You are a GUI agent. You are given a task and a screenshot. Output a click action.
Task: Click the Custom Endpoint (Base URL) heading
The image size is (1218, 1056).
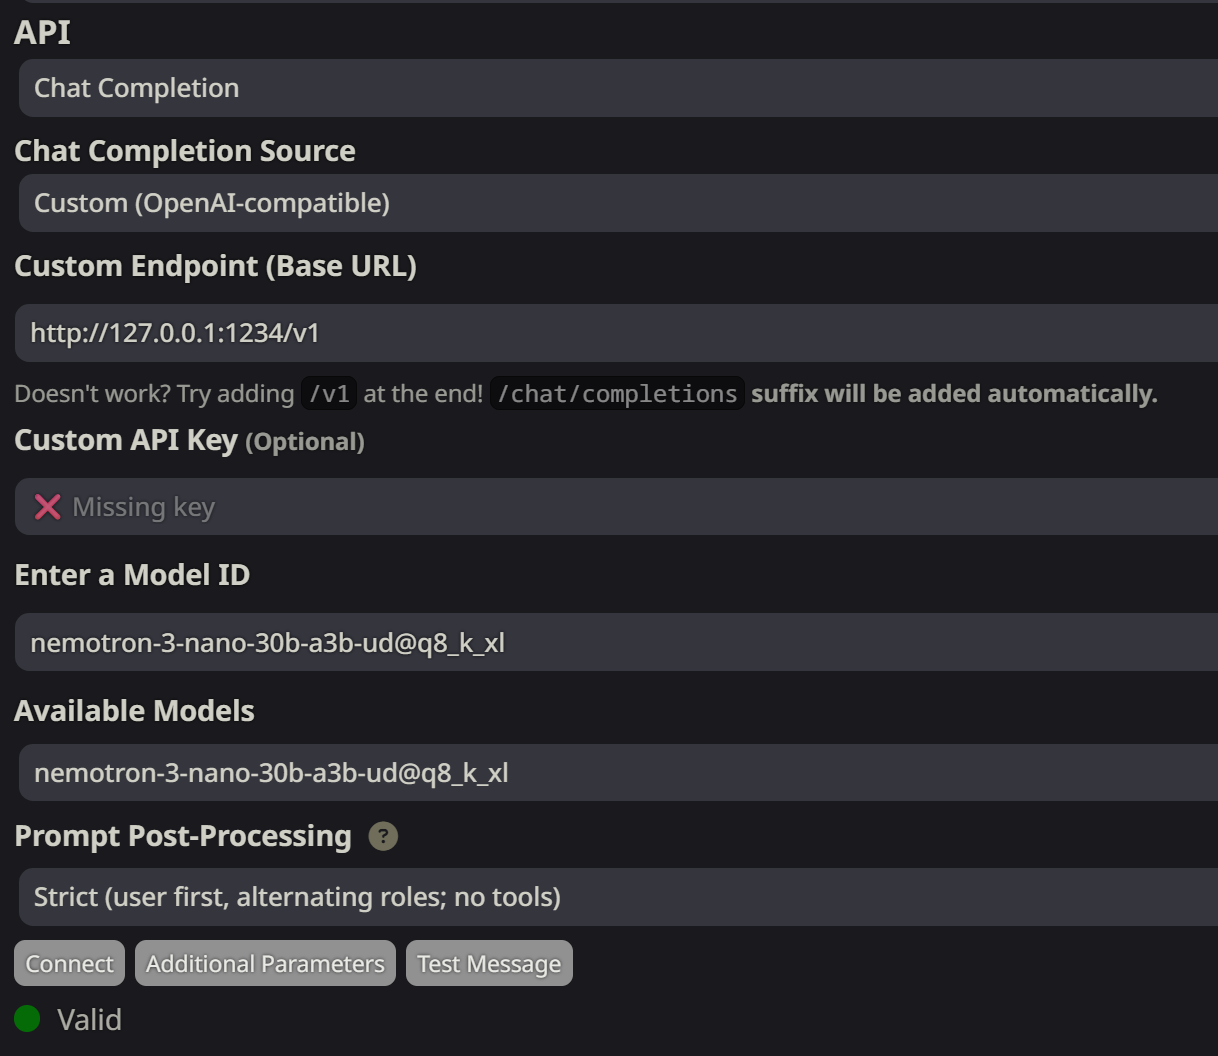pyautogui.click(x=215, y=266)
